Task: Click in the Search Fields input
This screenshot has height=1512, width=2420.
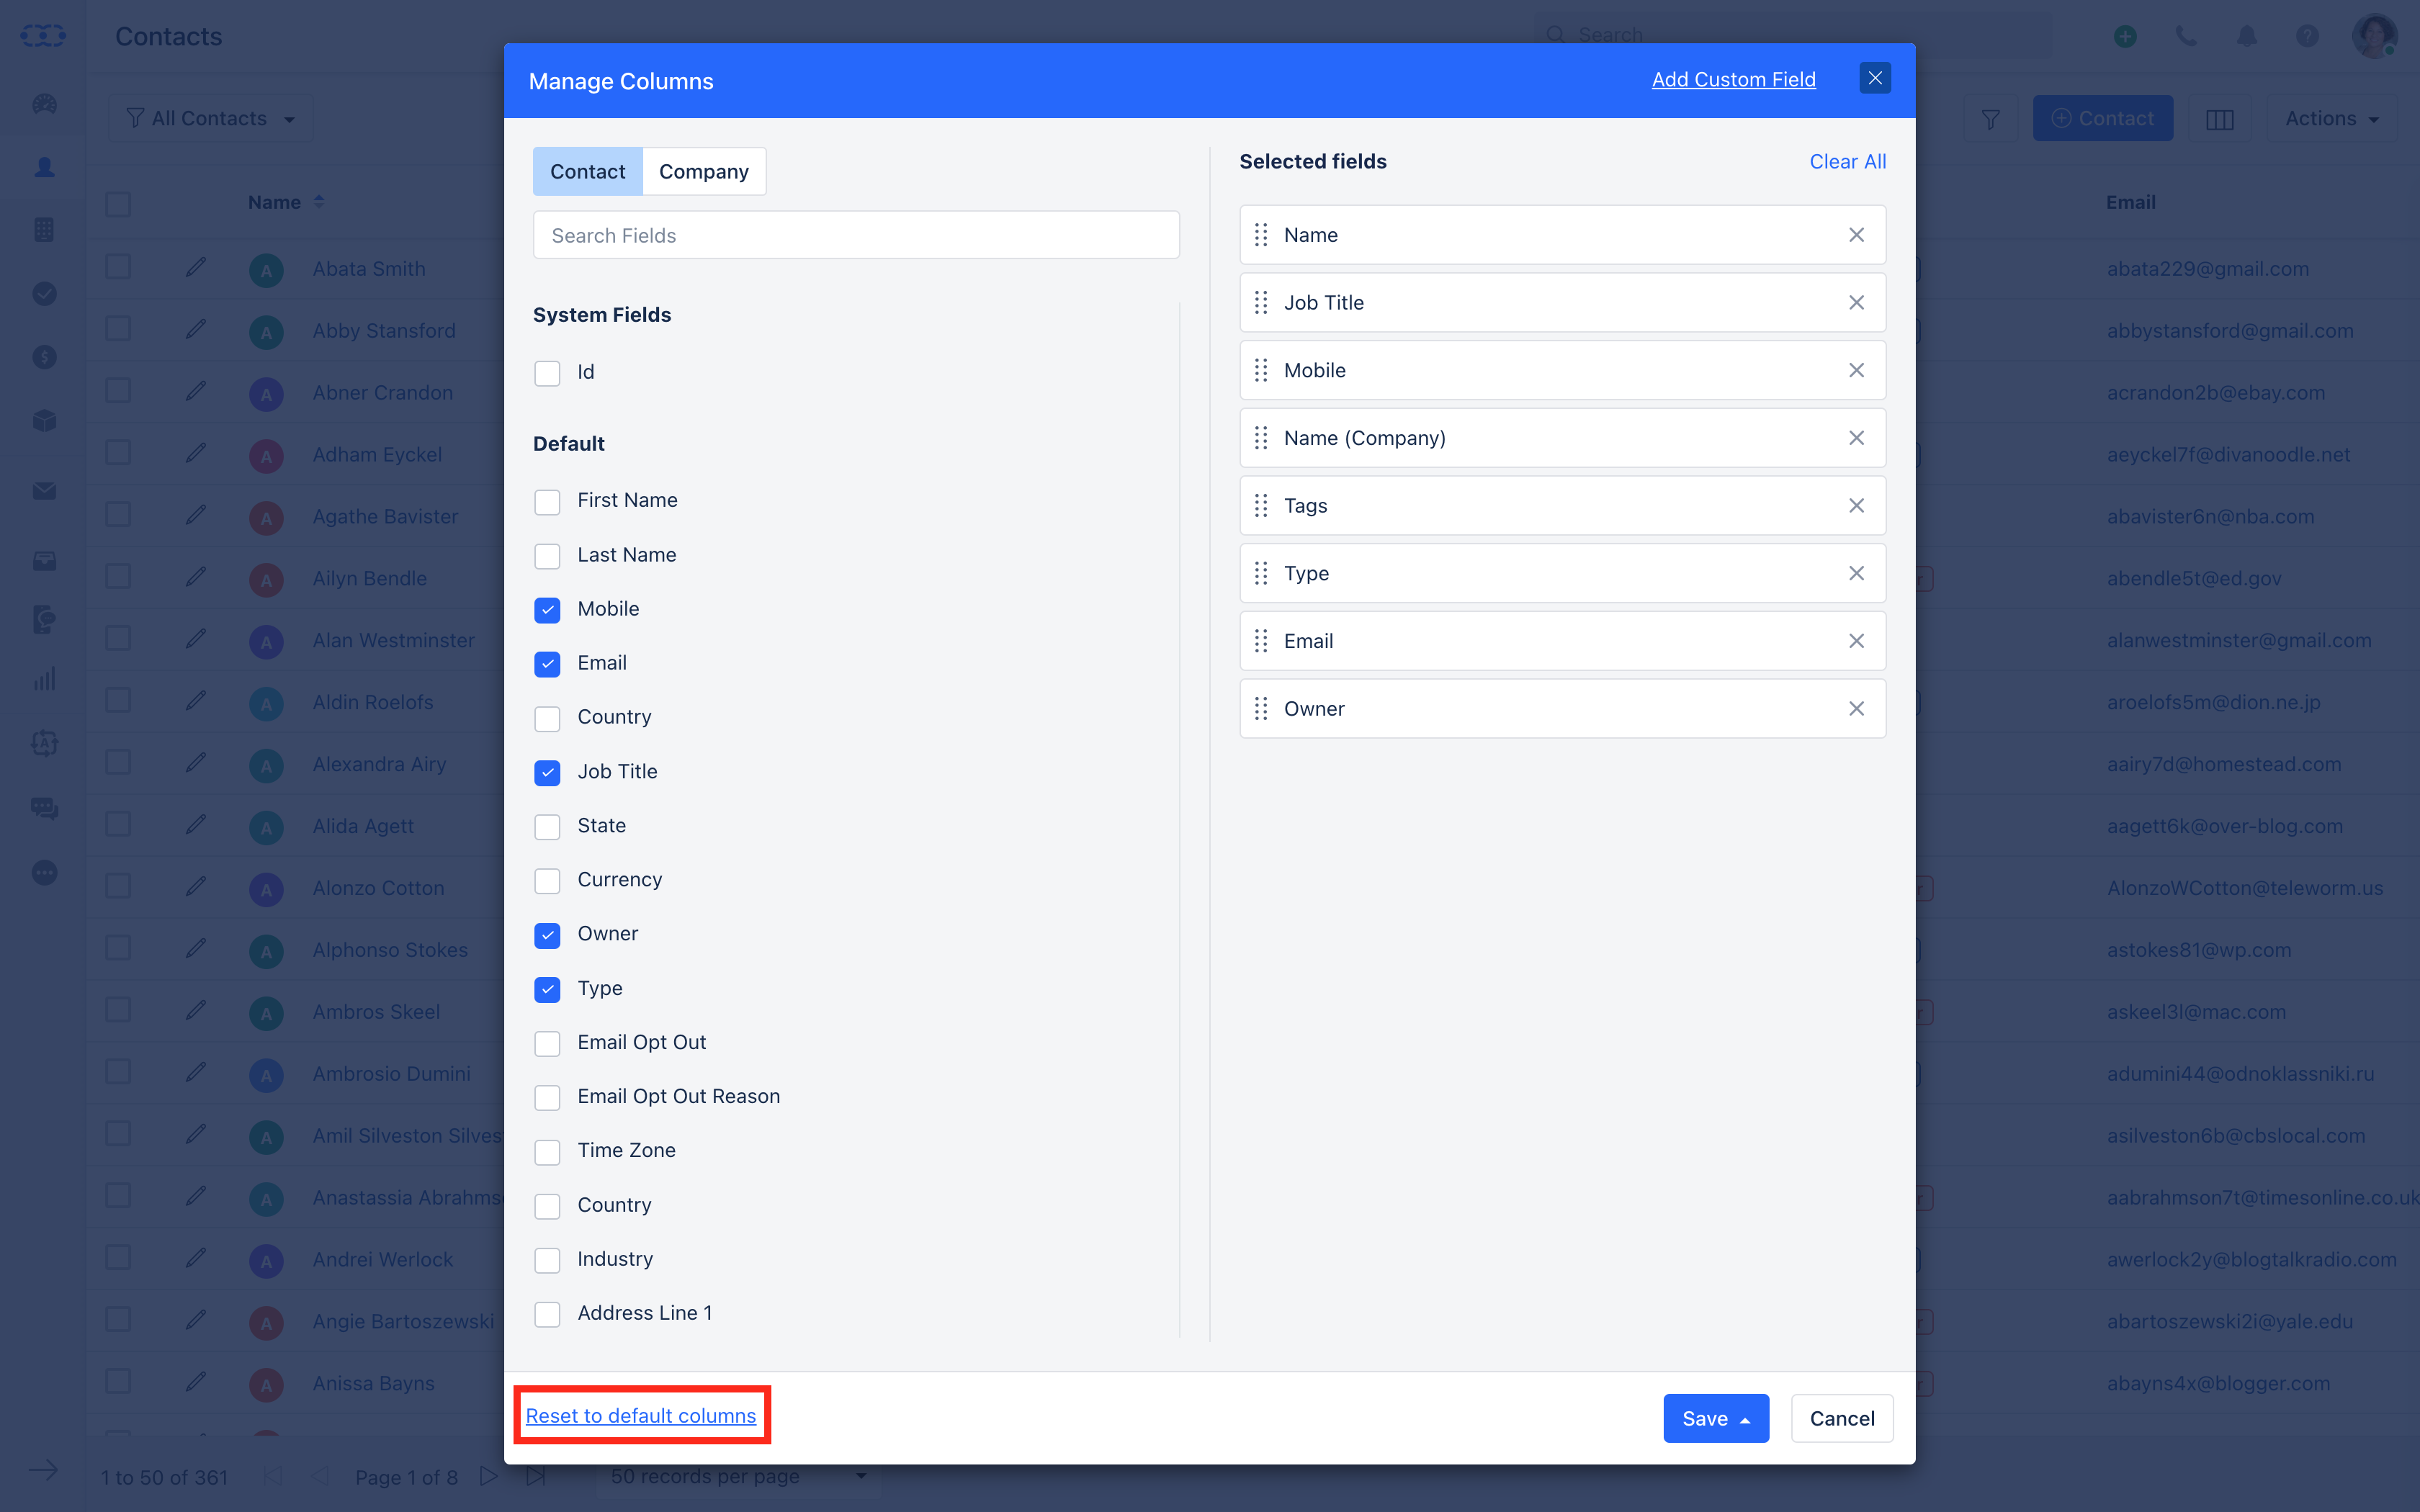Action: click(x=856, y=235)
